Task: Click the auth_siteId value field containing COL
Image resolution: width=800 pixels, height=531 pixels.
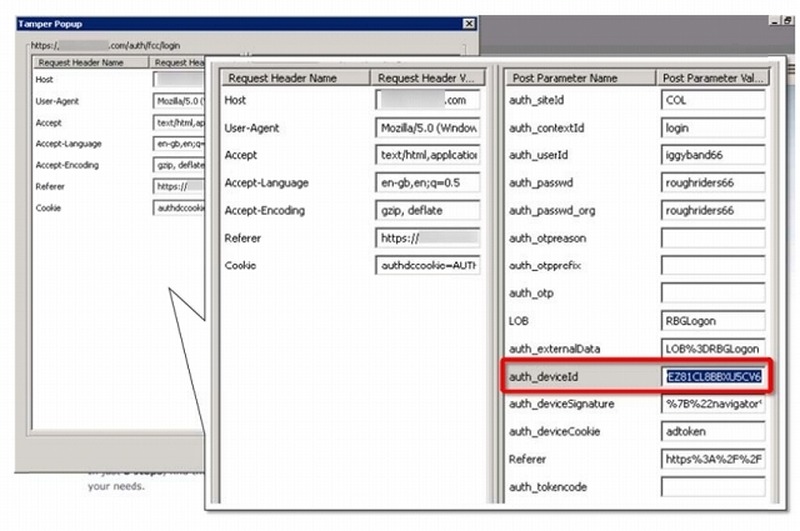Action: click(x=713, y=101)
